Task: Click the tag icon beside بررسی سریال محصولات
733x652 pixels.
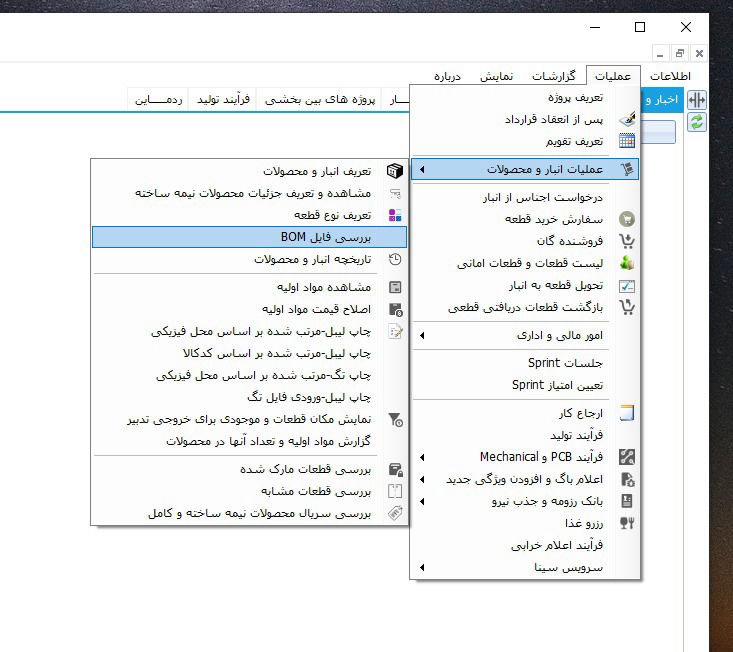Action: [x=395, y=513]
